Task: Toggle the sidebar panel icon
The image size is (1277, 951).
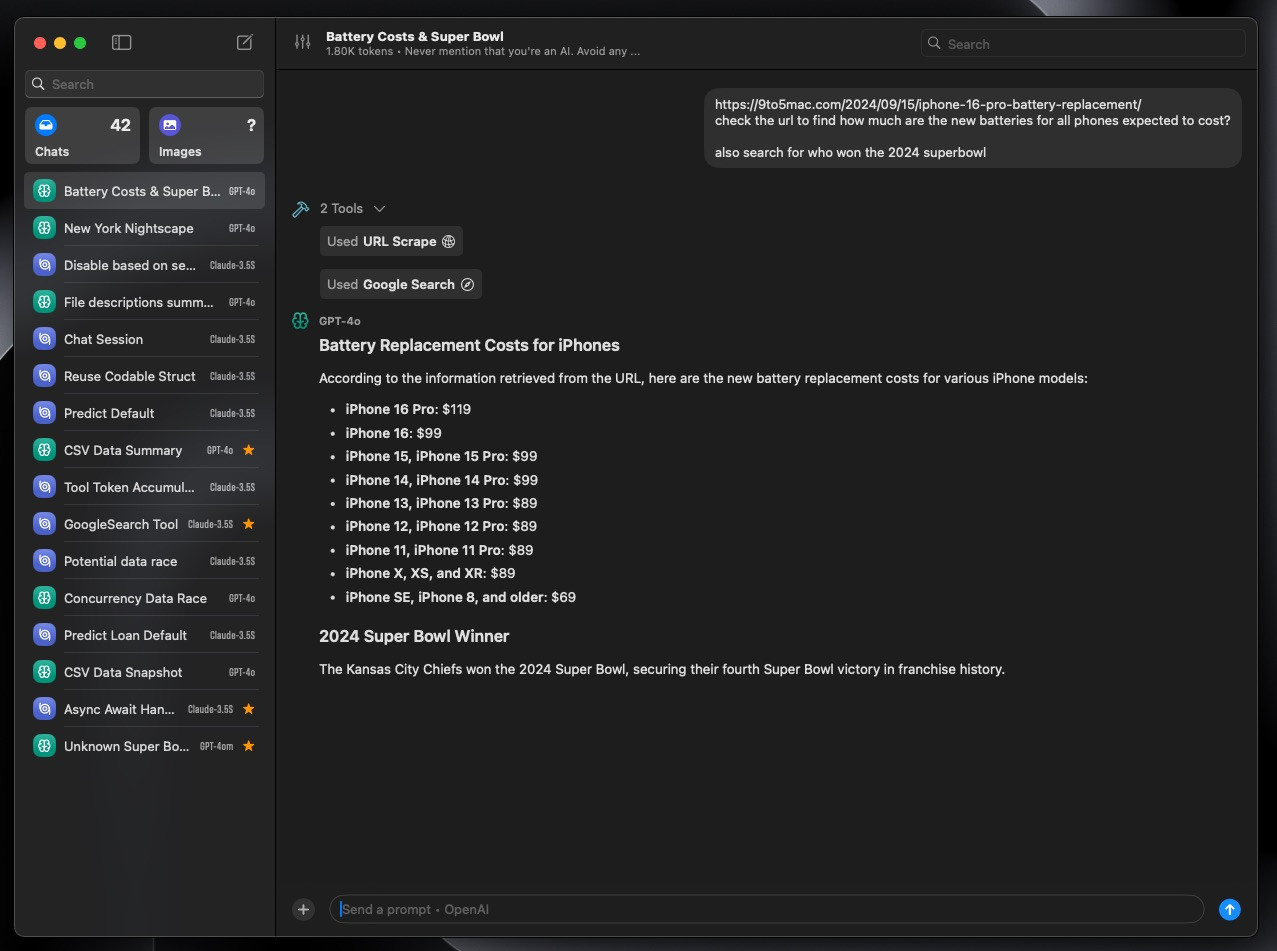Action: pos(121,42)
